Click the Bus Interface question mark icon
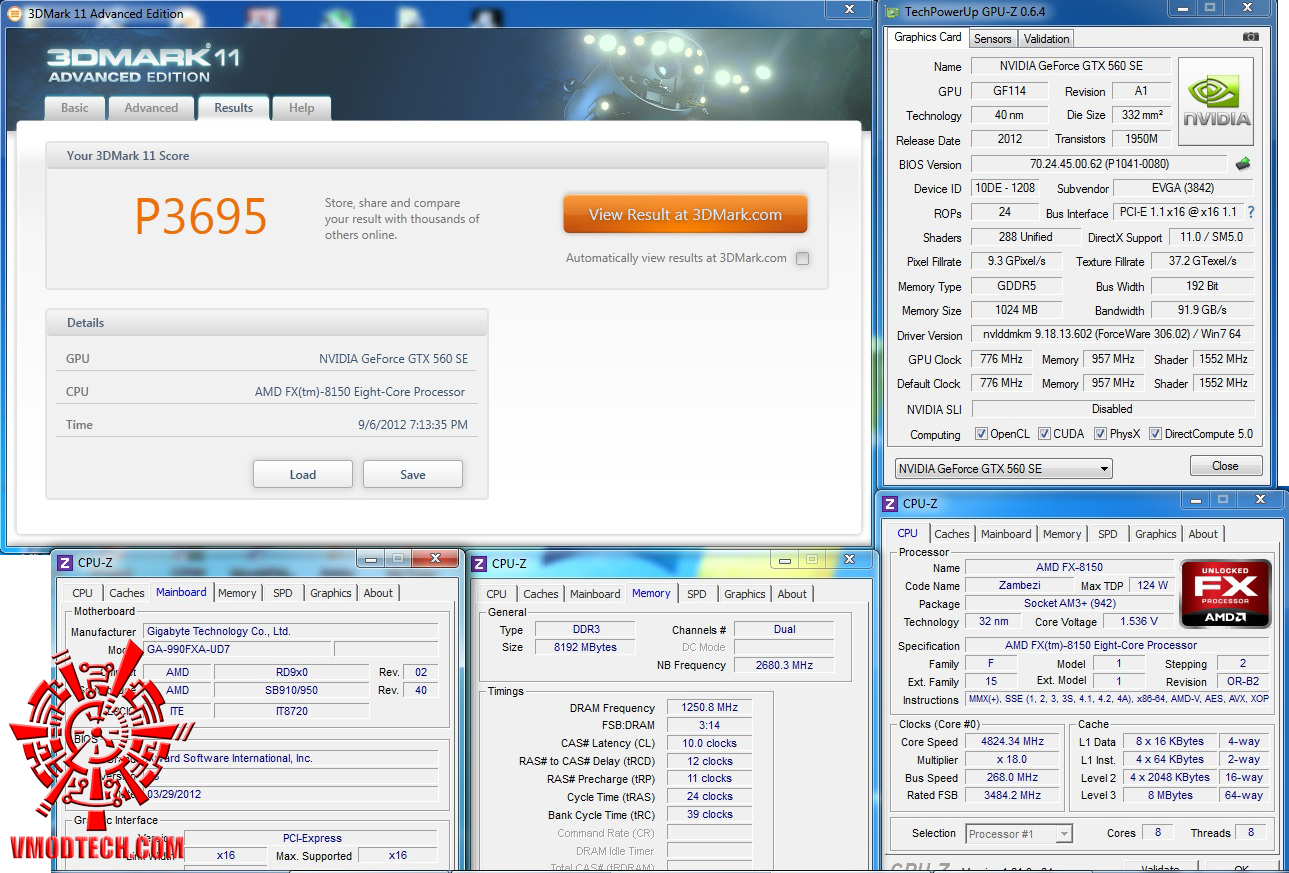 pos(1250,212)
